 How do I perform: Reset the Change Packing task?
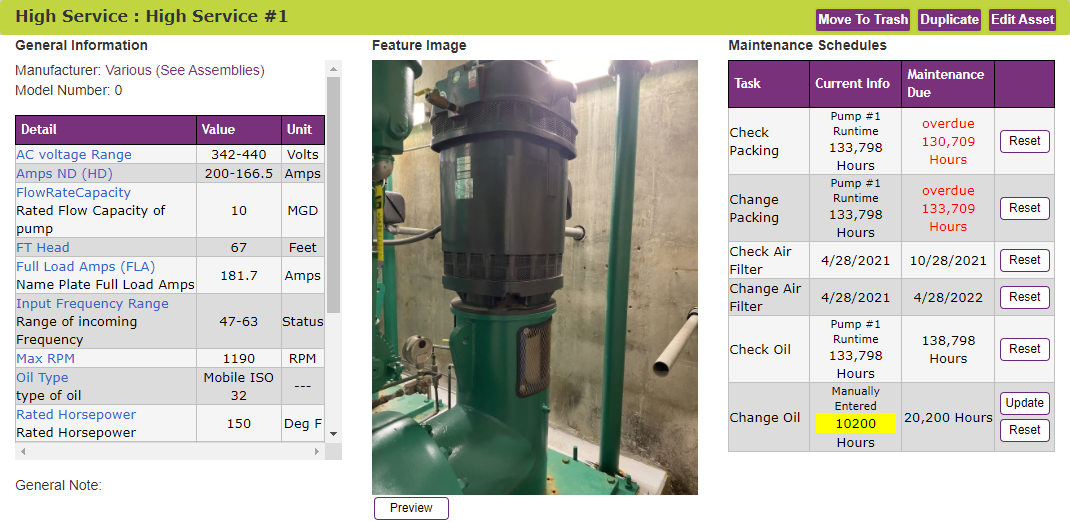click(1024, 208)
